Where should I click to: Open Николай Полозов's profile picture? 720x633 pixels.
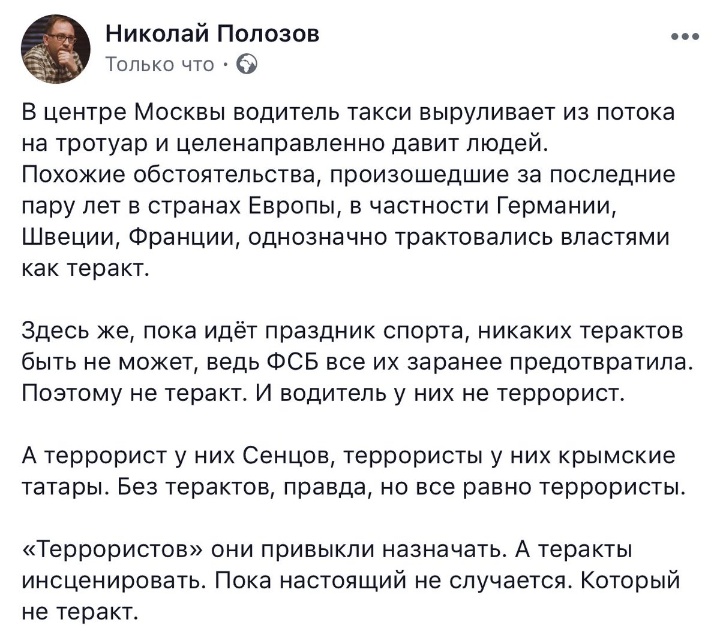[57, 49]
